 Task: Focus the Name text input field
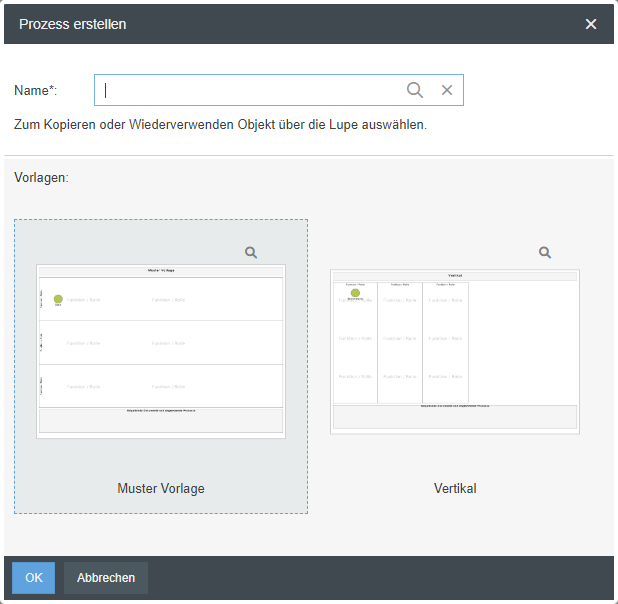(x=250, y=90)
